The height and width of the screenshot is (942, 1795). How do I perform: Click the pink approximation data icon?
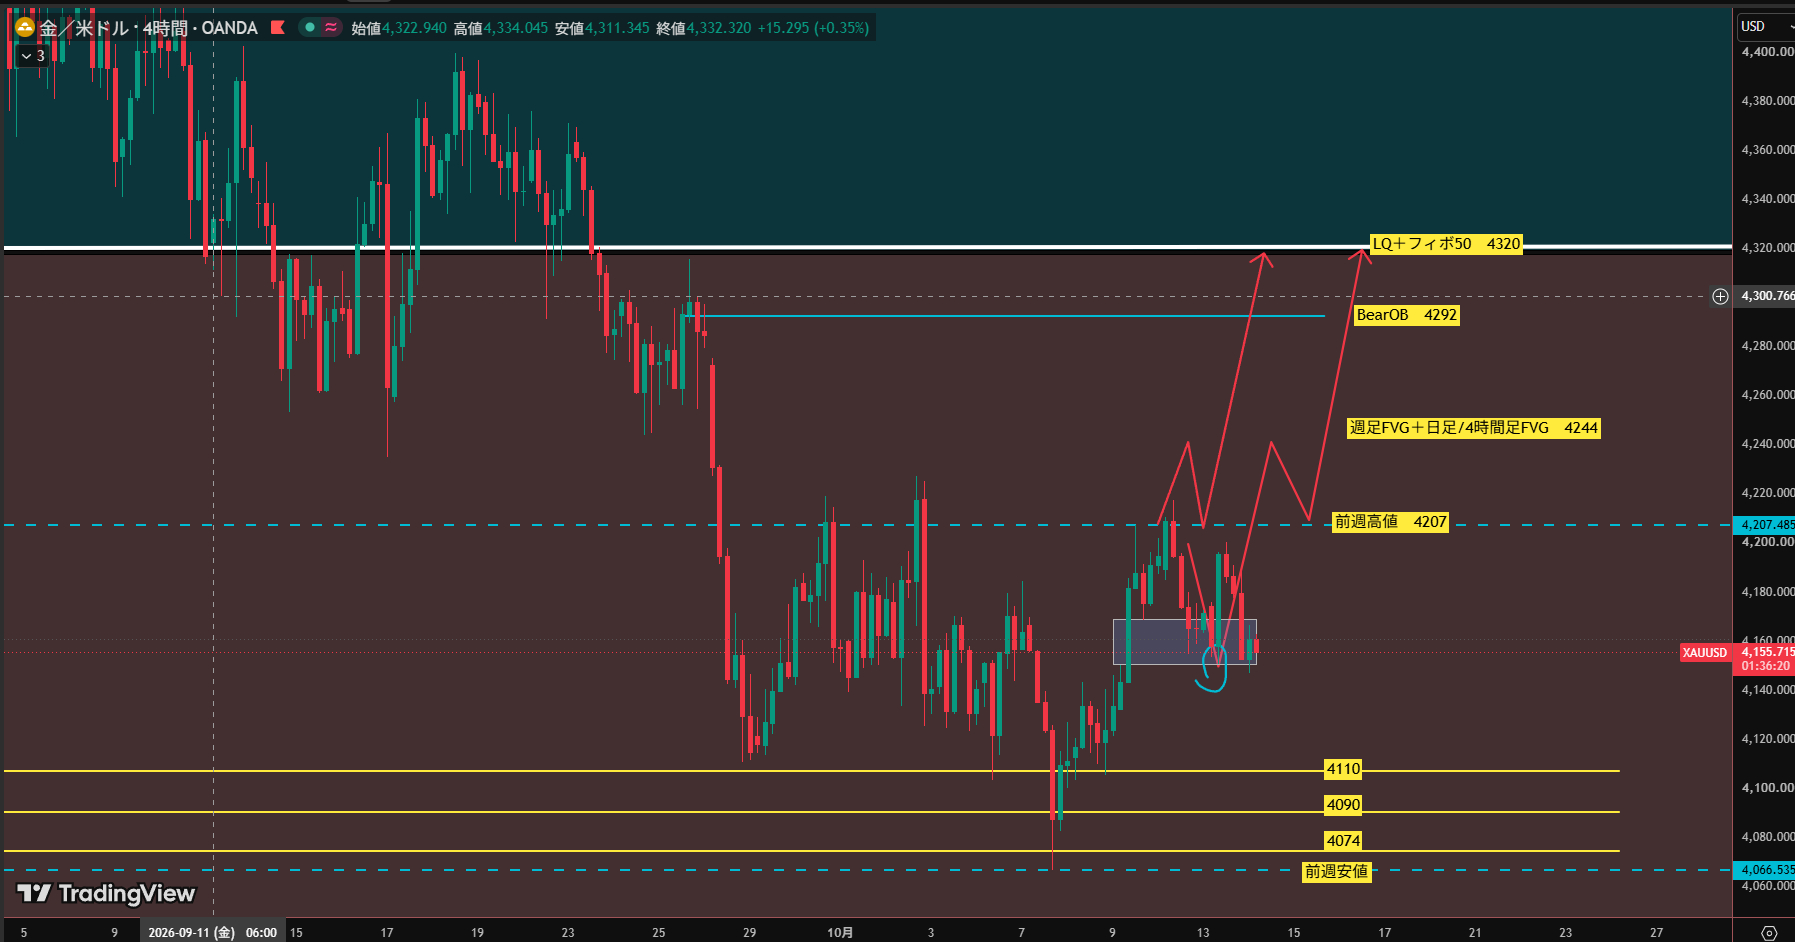331,28
